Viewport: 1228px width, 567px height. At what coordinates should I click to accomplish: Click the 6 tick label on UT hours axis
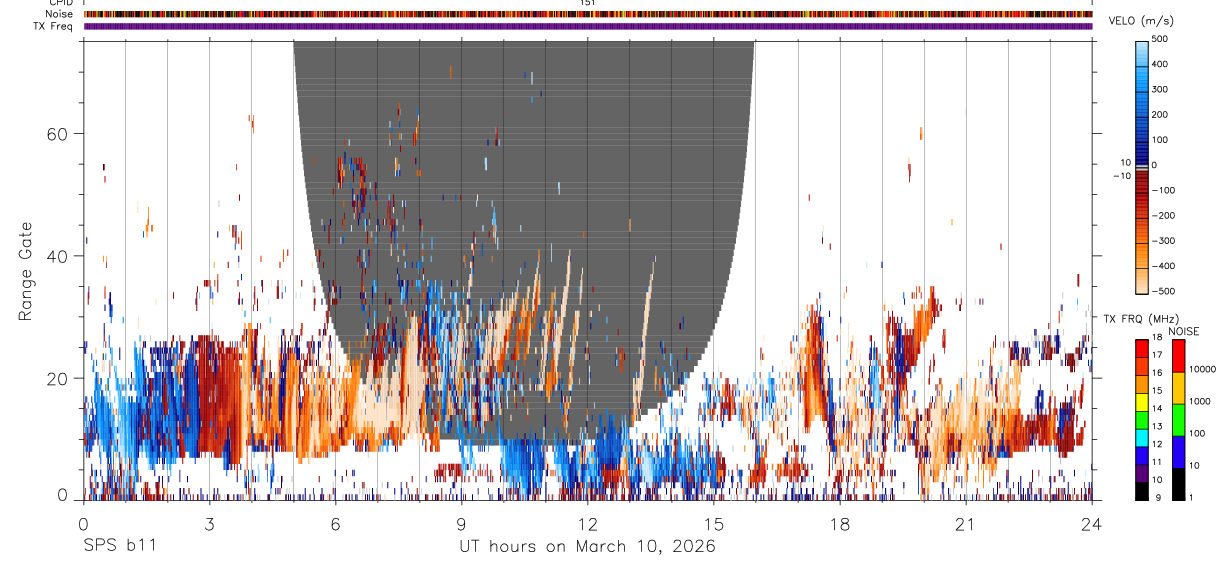point(335,523)
